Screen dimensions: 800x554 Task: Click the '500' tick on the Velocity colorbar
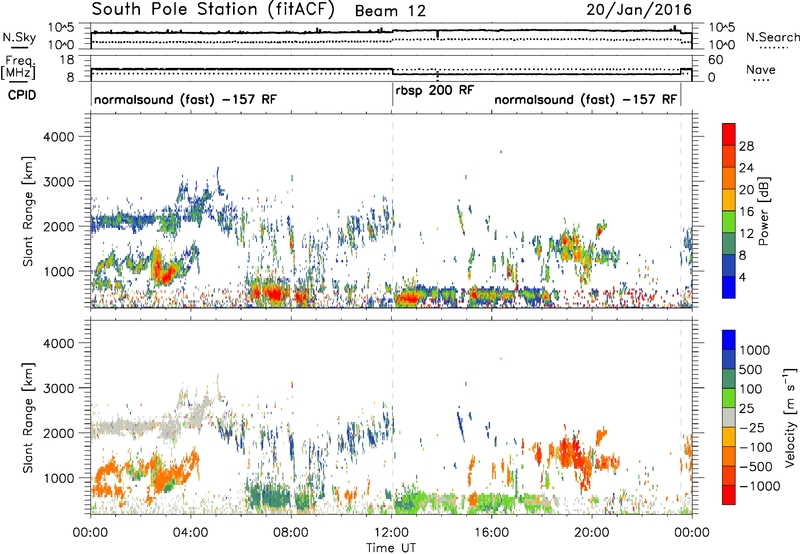coord(753,369)
